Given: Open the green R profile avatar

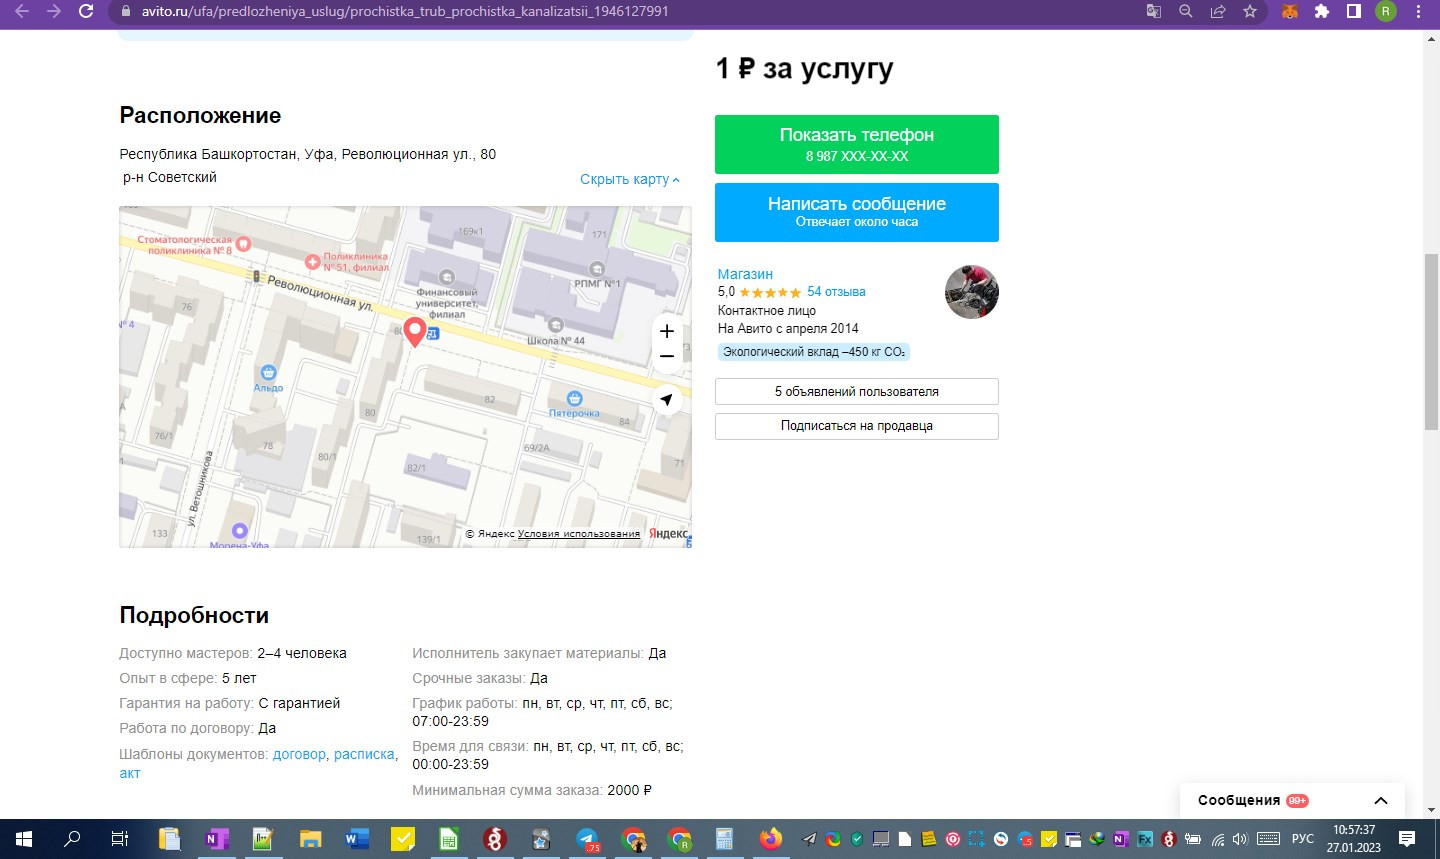Looking at the screenshot, I should [x=1386, y=11].
